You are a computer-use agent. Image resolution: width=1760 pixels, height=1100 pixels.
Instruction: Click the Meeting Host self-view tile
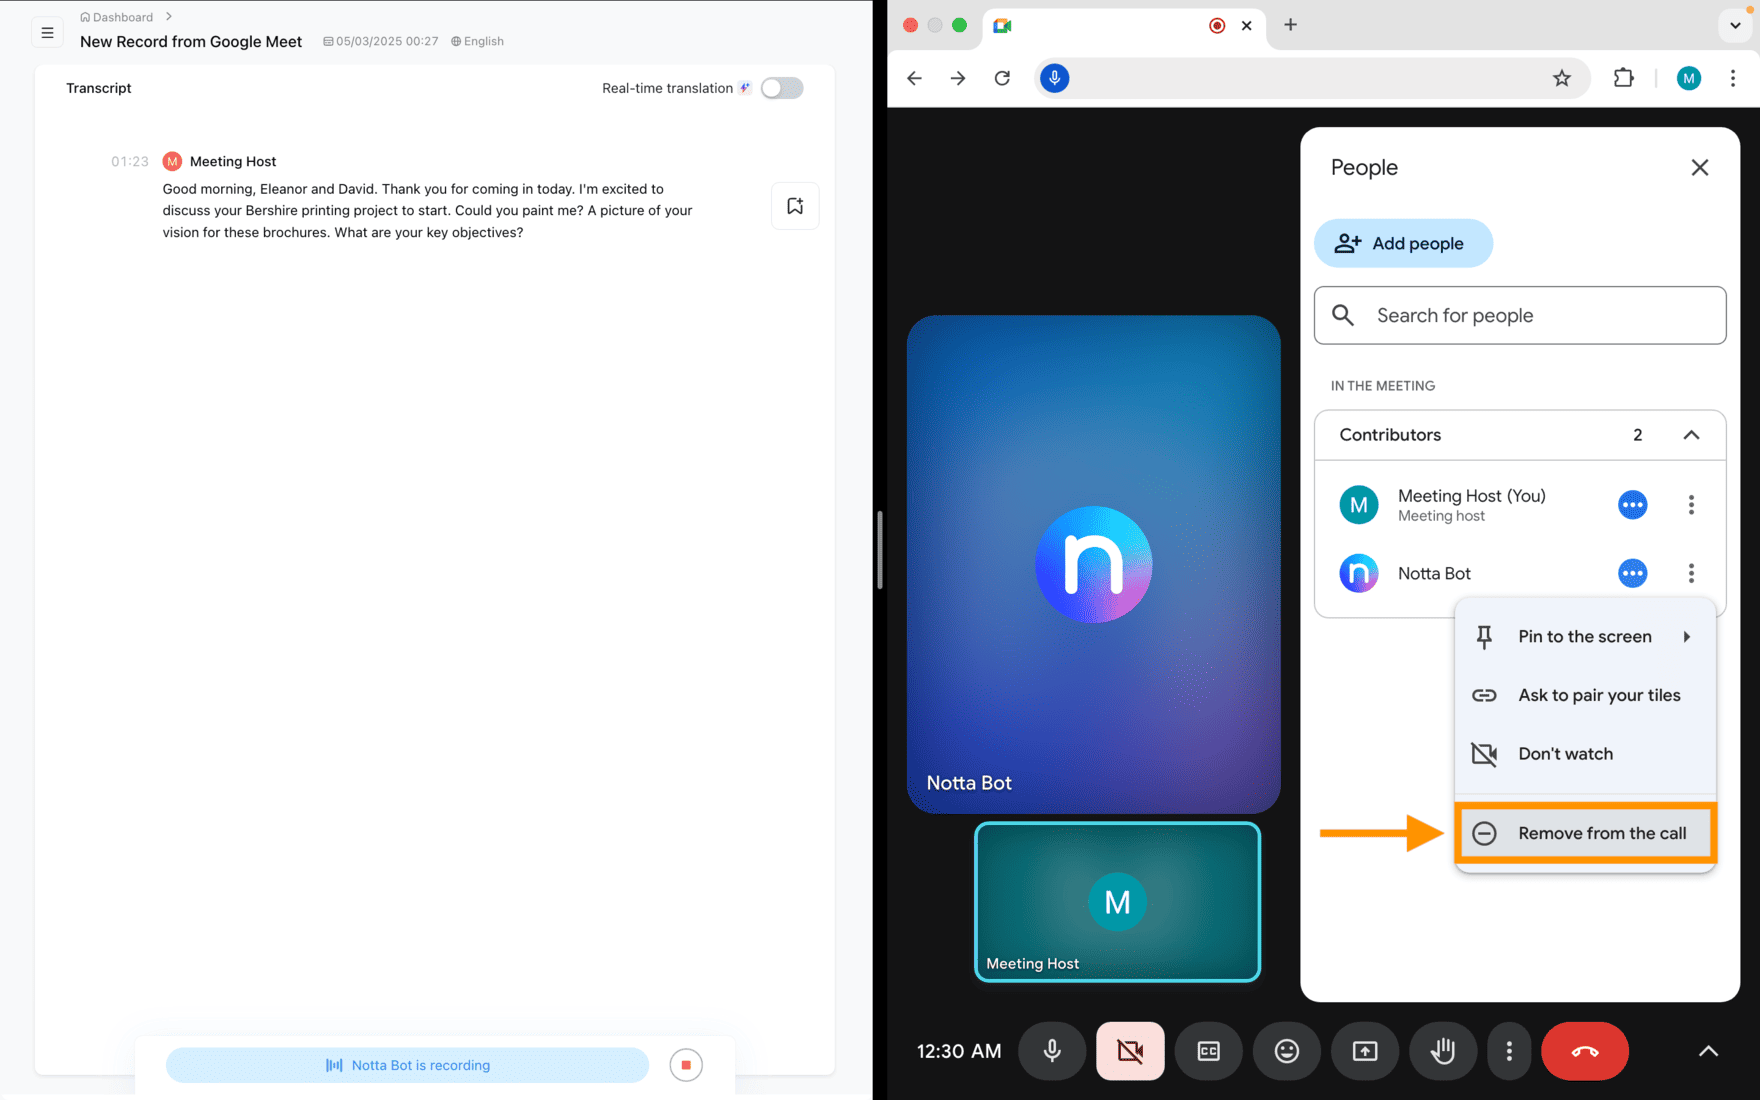click(1117, 902)
